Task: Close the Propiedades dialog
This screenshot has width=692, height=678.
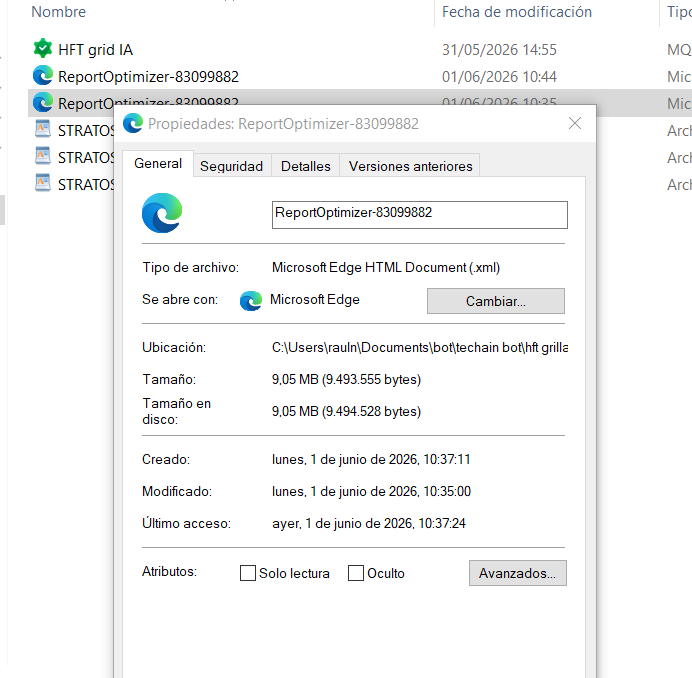Action: pyautogui.click(x=575, y=123)
